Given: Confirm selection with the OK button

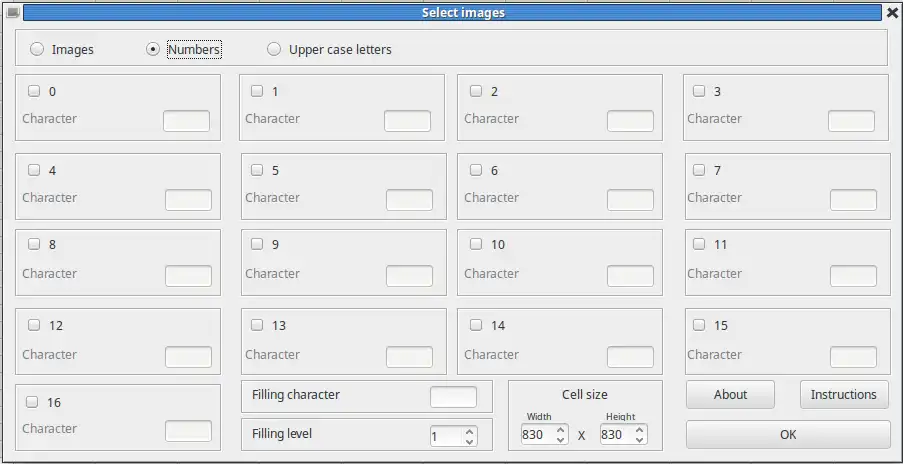Looking at the screenshot, I should [x=787, y=434].
